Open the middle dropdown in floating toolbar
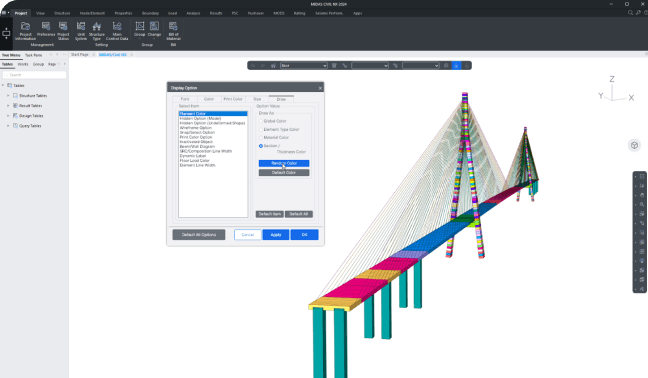648x378 pixels. click(370, 66)
